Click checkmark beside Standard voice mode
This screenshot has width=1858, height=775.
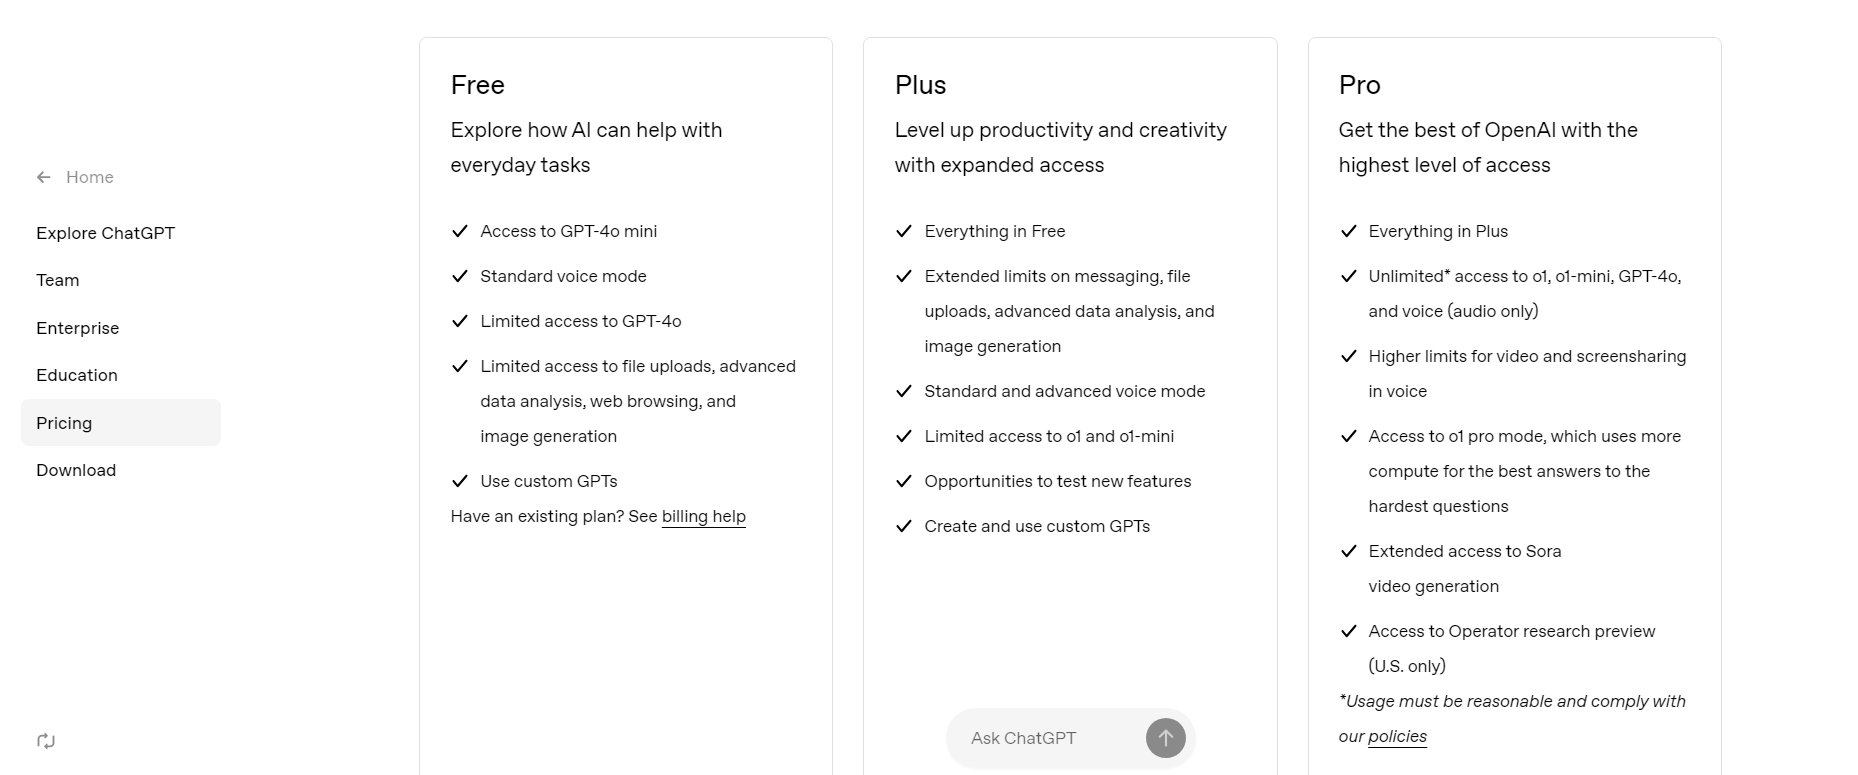pyautogui.click(x=460, y=276)
